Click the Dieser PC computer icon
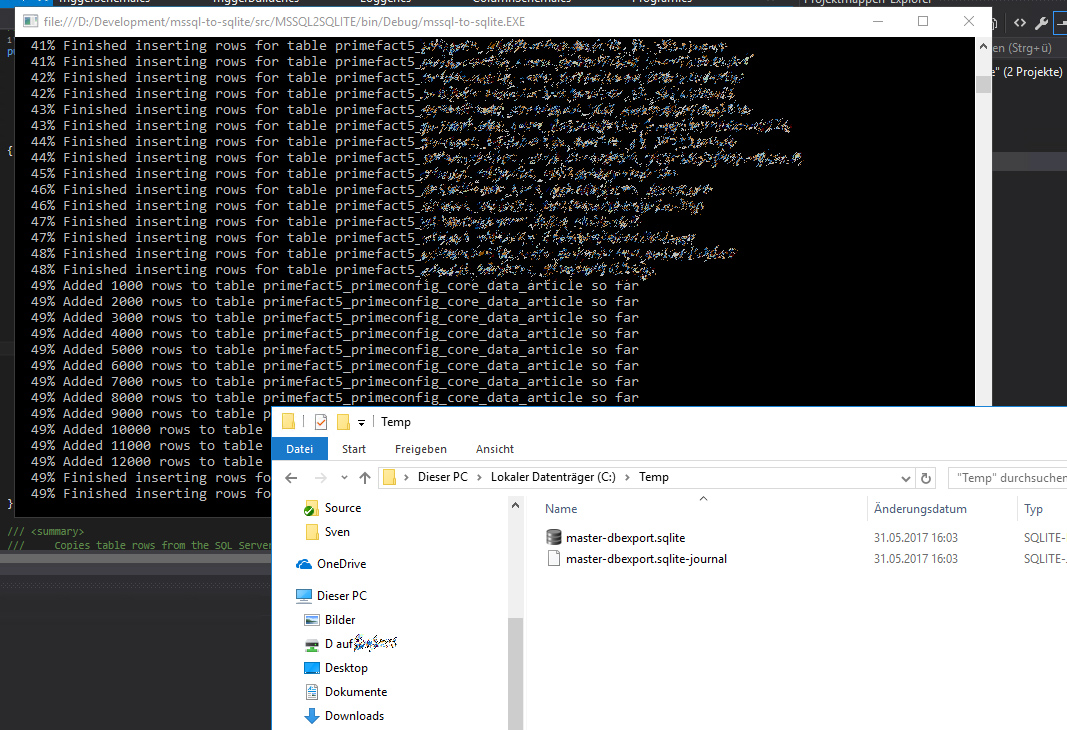 pos(304,596)
